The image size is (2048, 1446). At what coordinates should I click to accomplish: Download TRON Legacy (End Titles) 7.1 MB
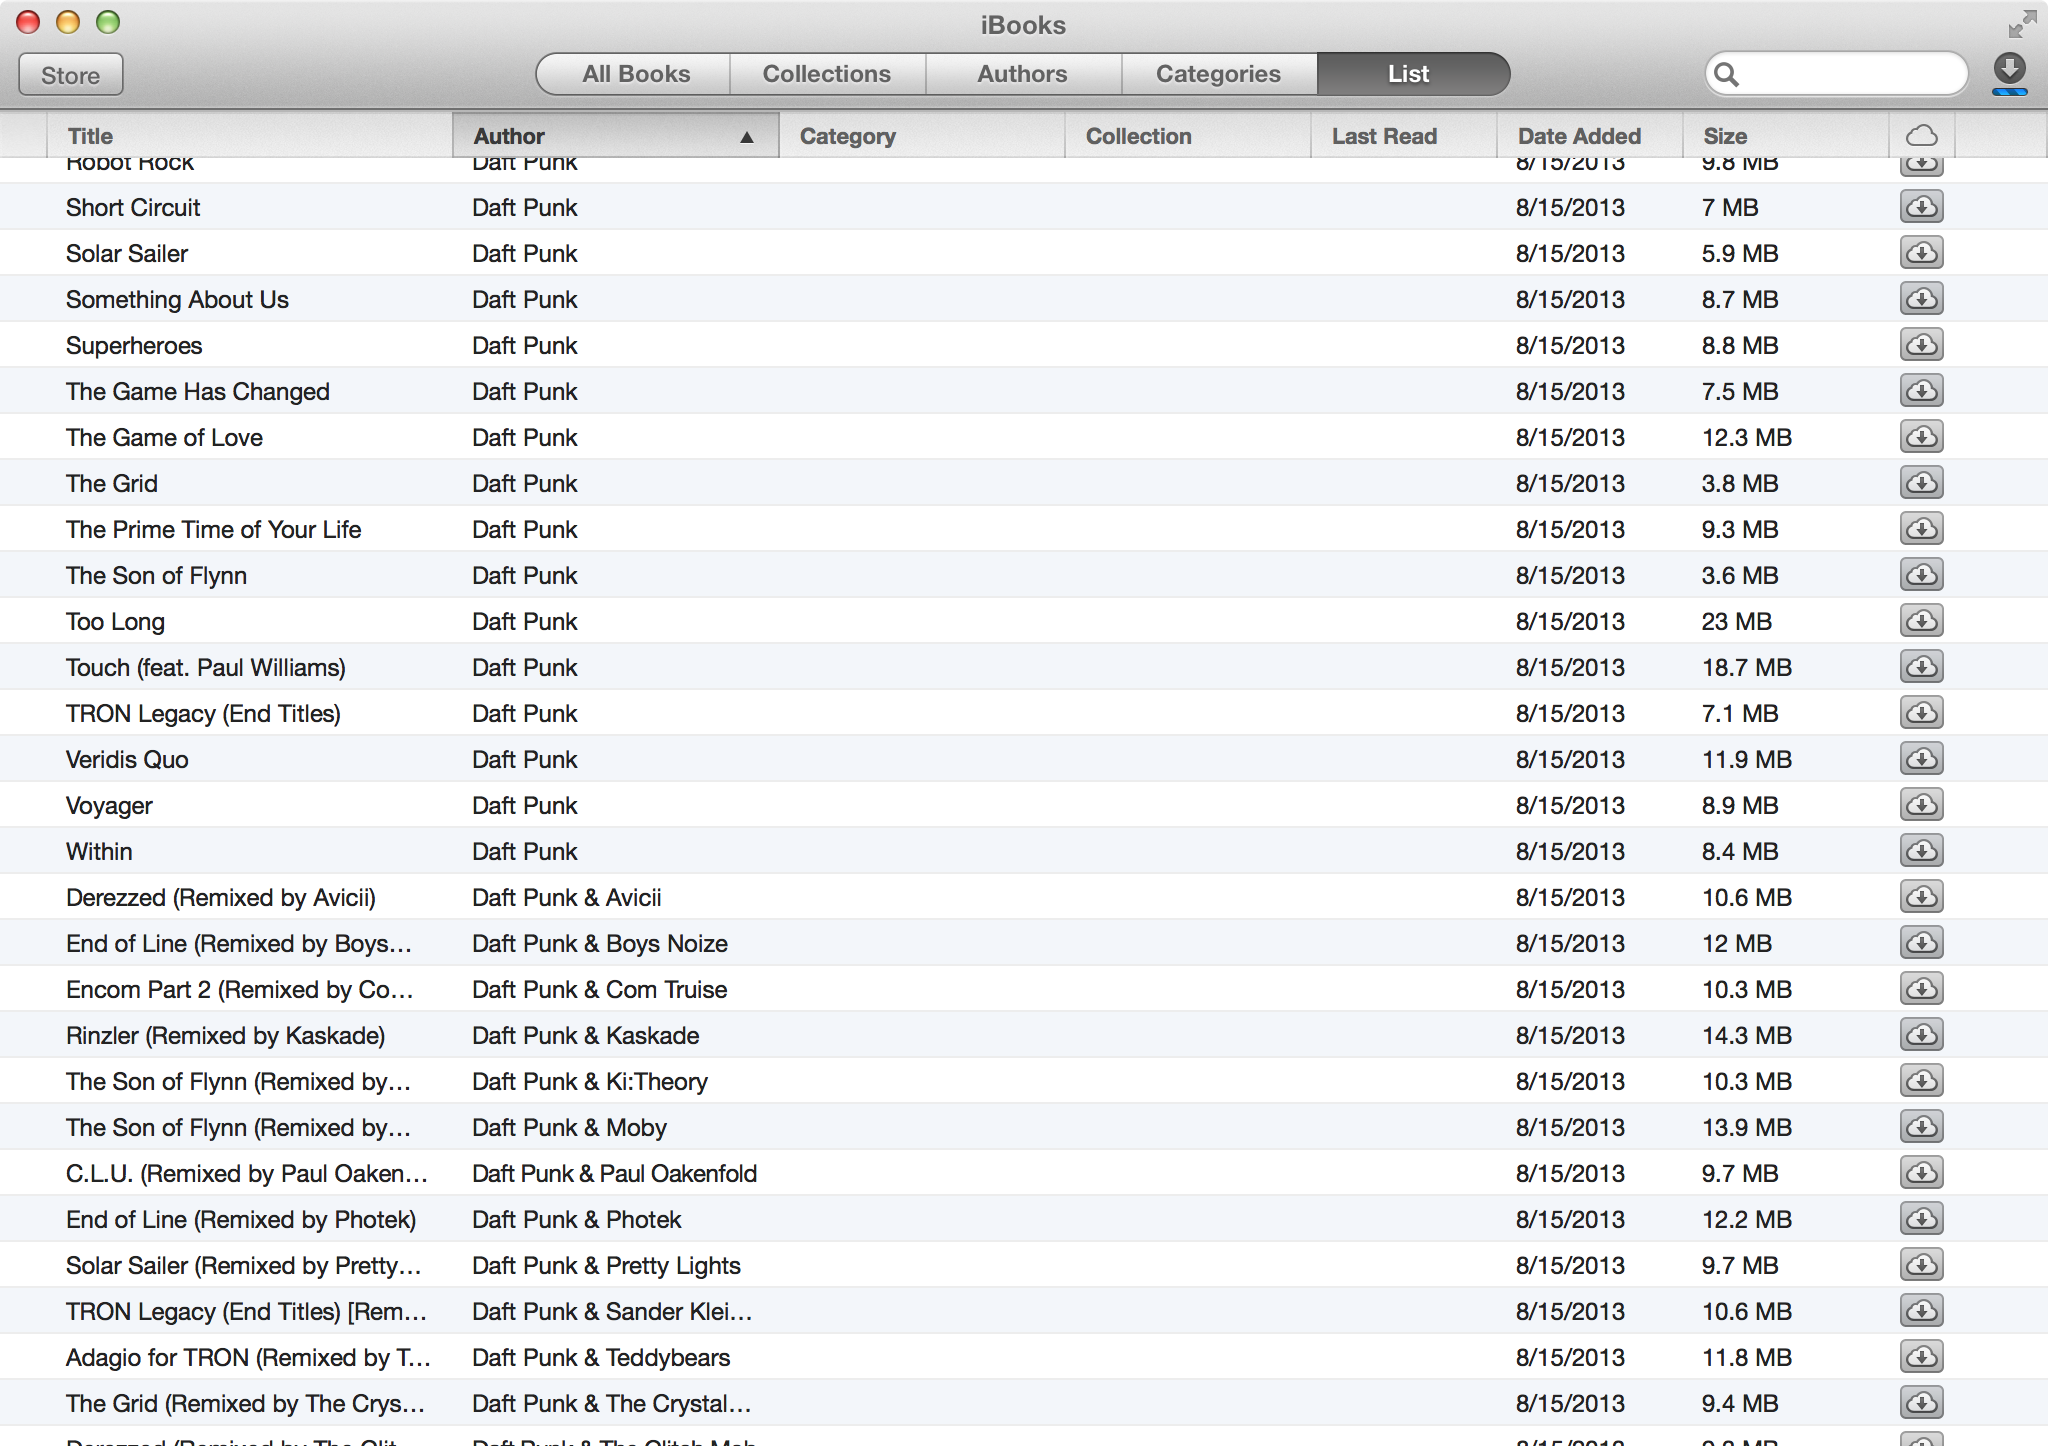pos(1921,713)
